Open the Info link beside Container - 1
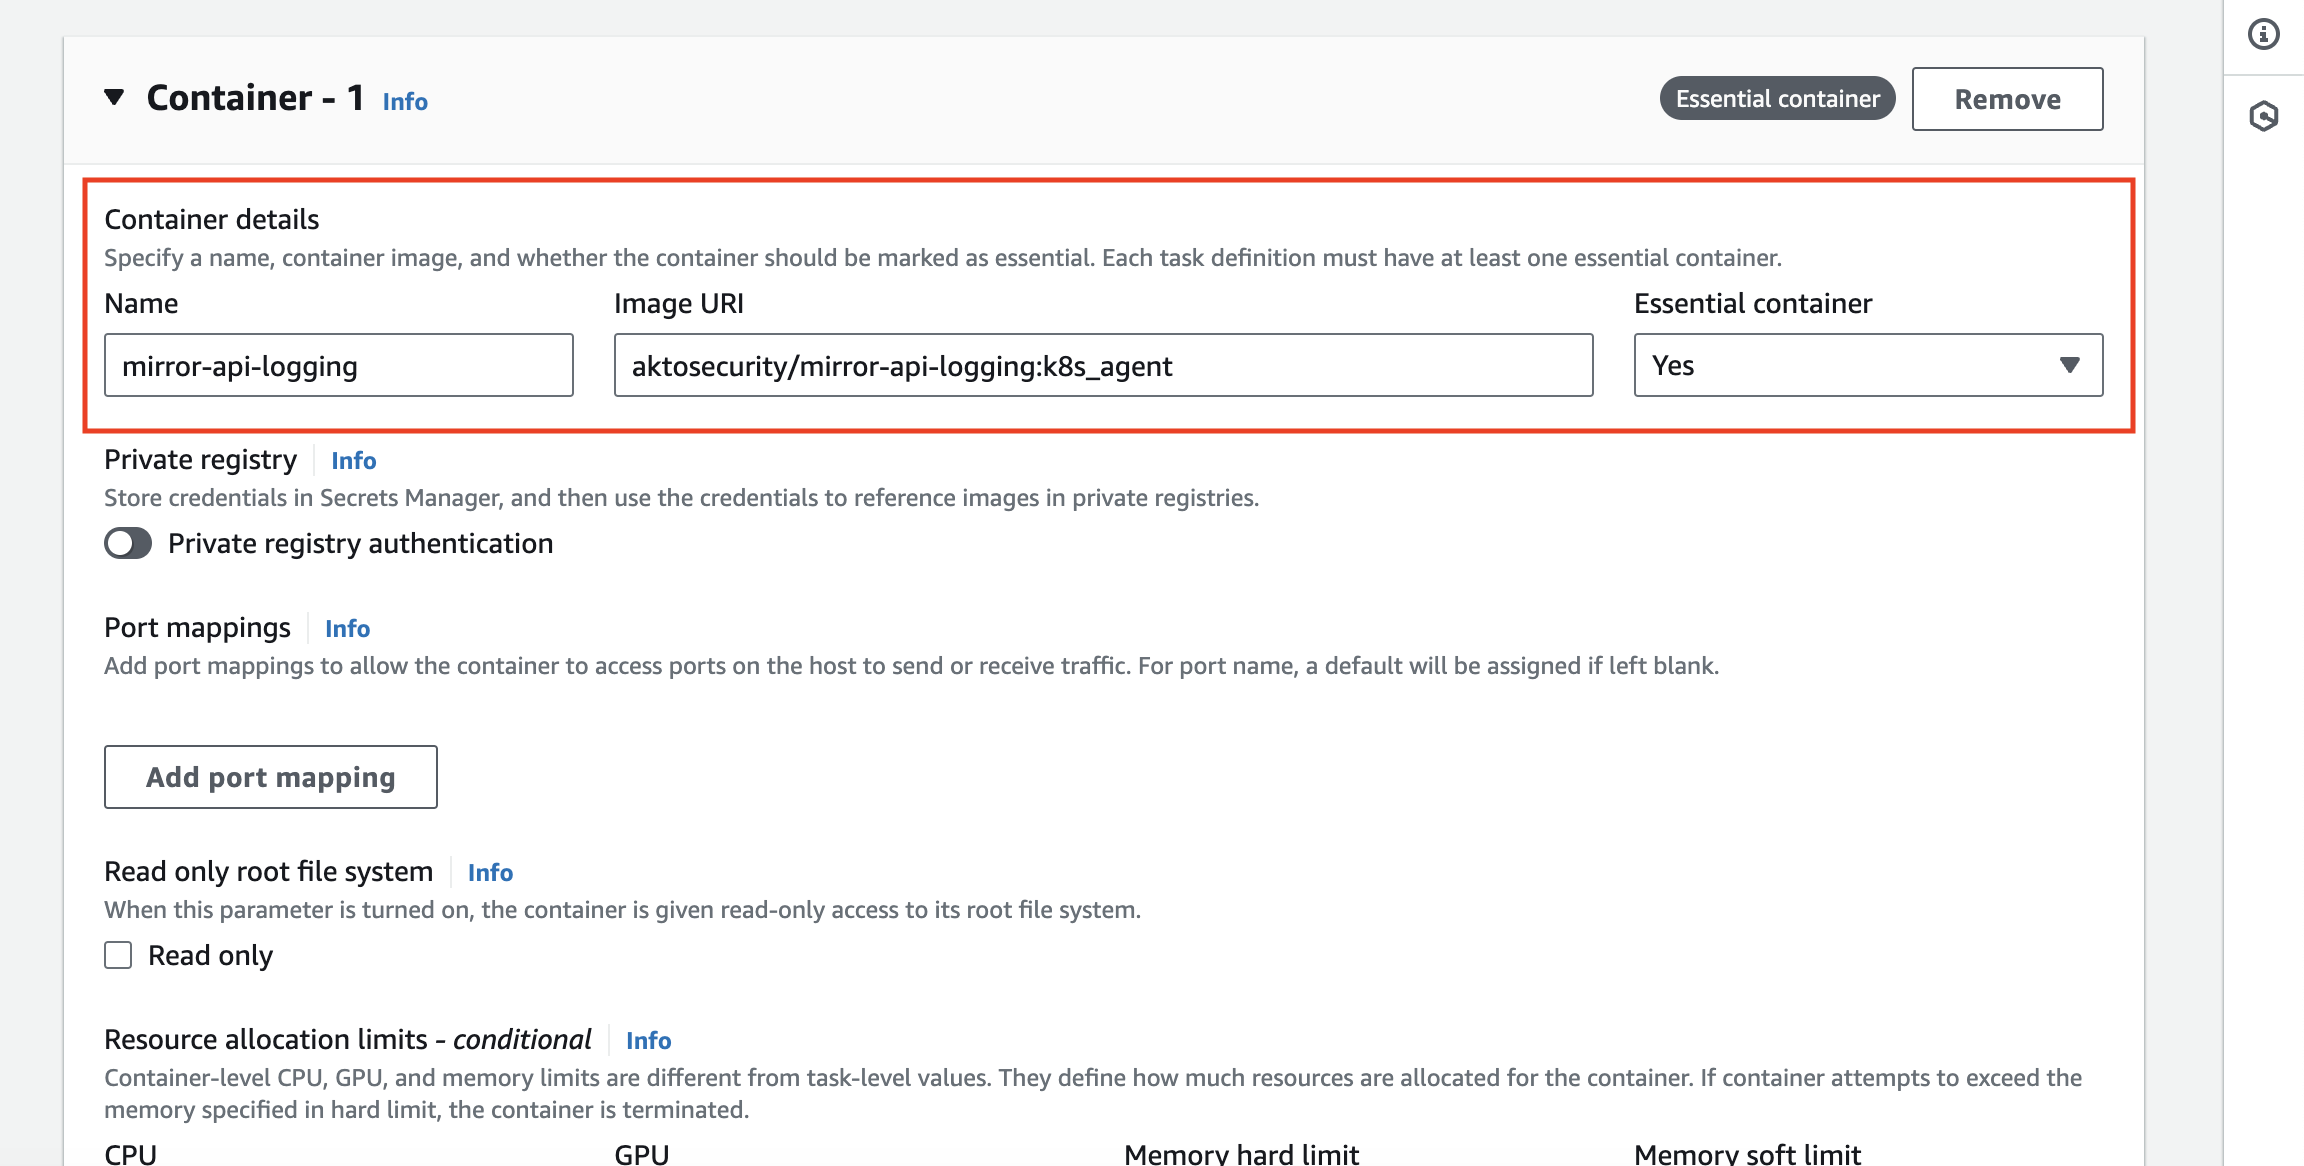The width and height of the screenshot is (2304, 1166). pyautogui.click(x=404, y=101)
